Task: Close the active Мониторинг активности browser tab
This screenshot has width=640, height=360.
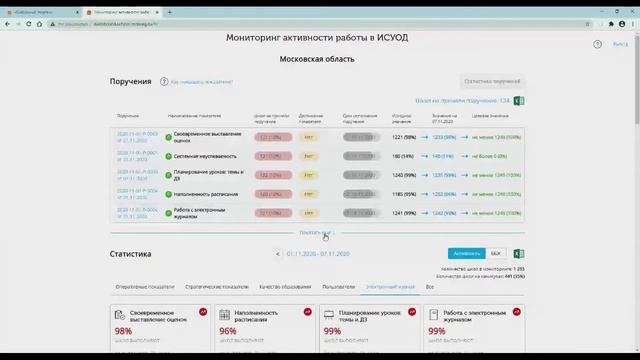Action: [157, 12]
